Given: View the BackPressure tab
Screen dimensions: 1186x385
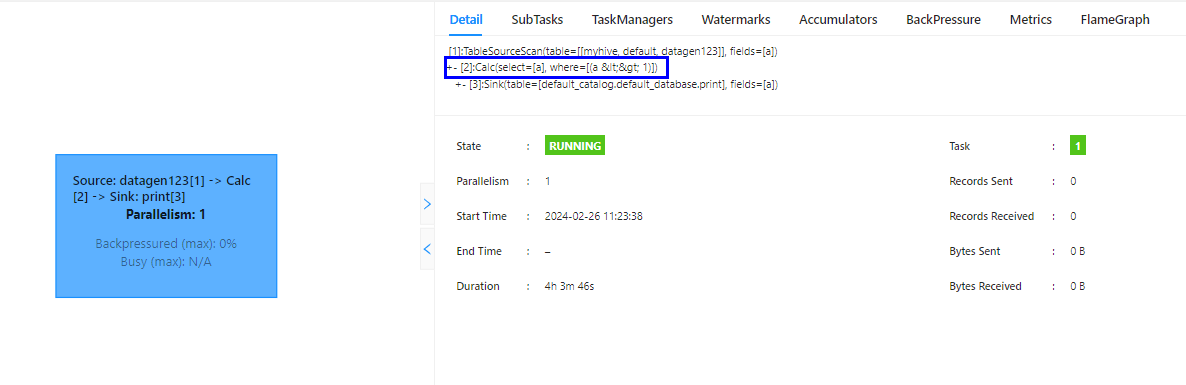Looking at the screenshot, I should point(943,20).
